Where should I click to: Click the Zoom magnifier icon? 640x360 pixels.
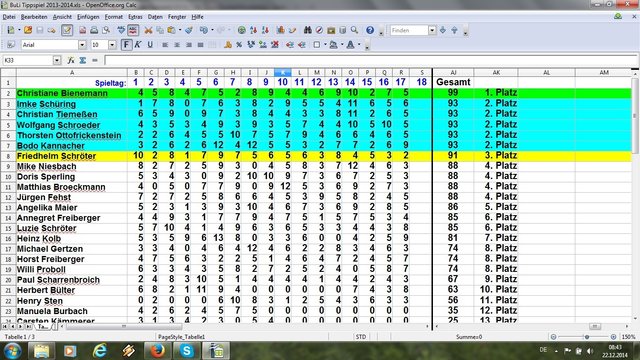pyautogui.click(x=354, y=30)
